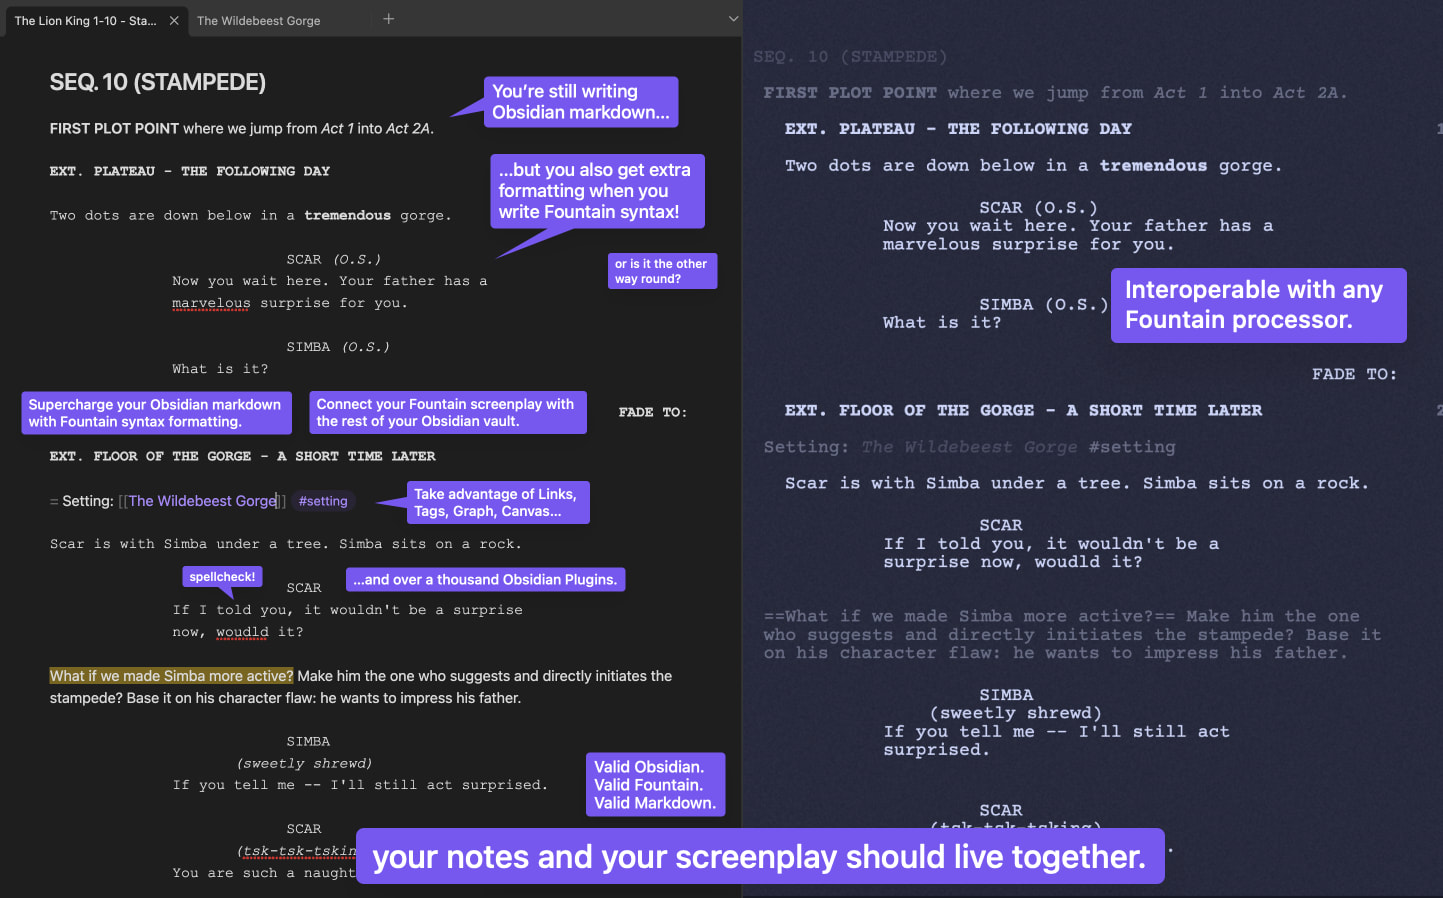Click the SEQ. 10 STAMPEDE heading
Viewport: 1443px width, 898px height.
click(x=157, y=82)
